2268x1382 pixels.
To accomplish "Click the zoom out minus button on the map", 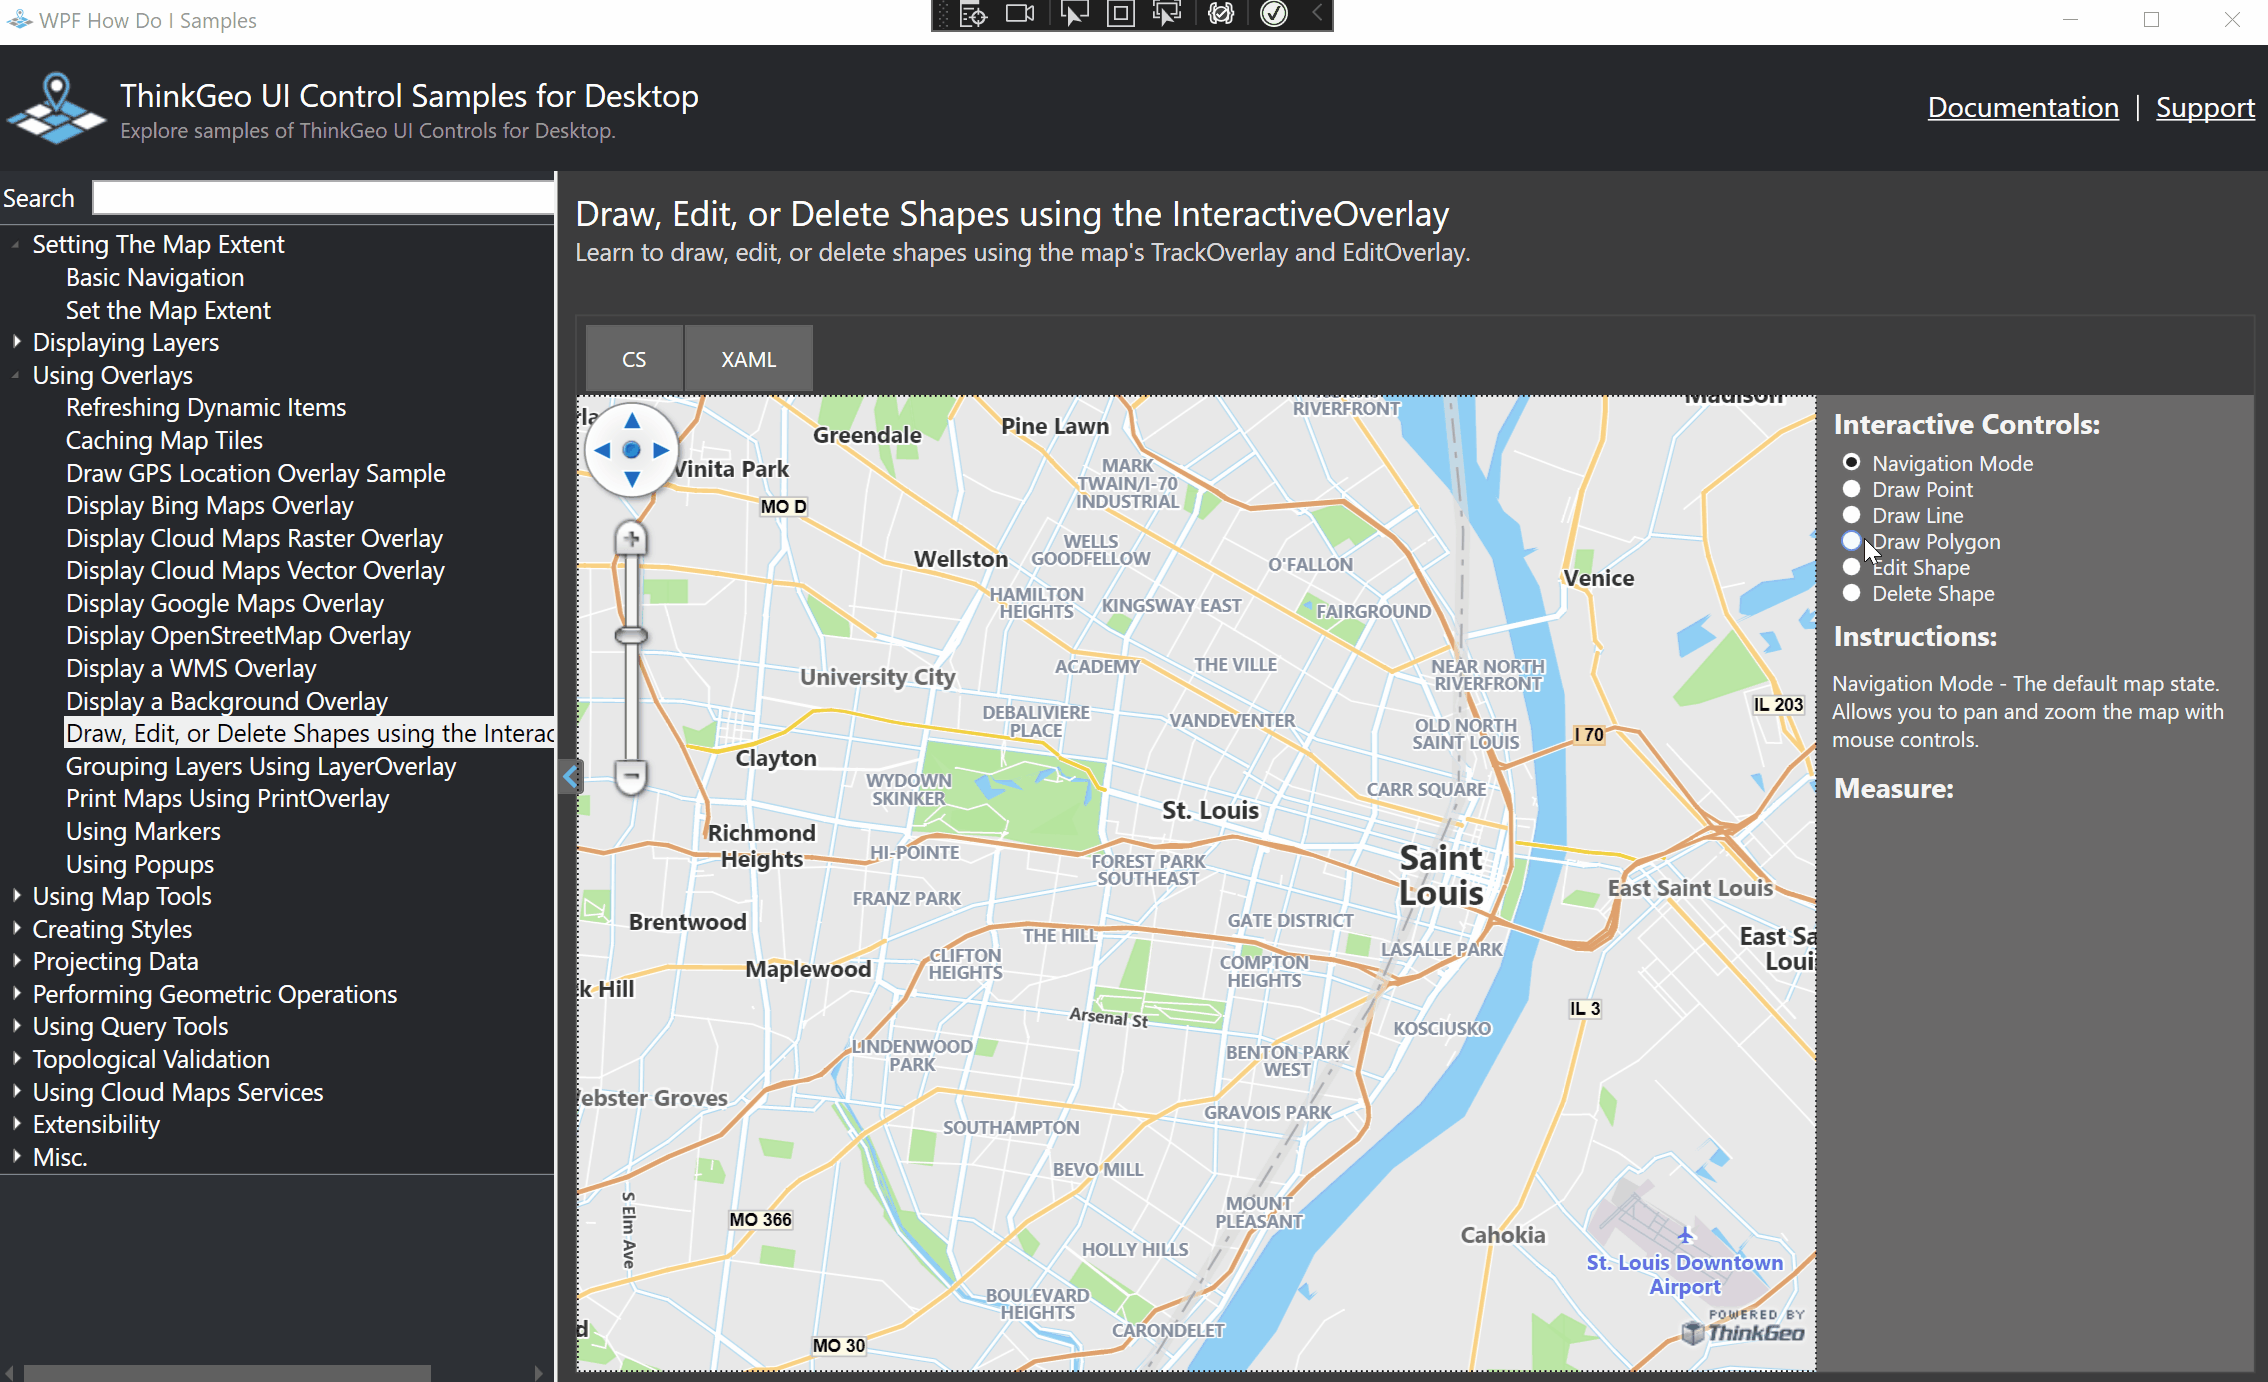I will point(631,775).
